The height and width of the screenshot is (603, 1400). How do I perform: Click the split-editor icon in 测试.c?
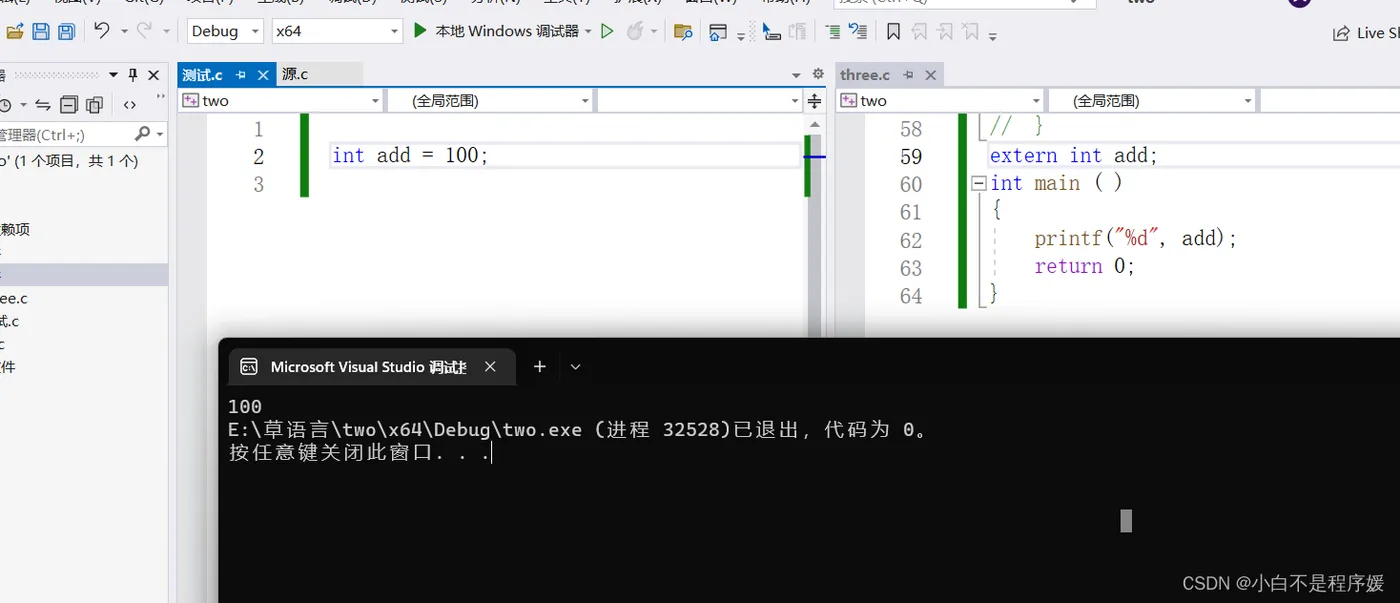(814, 101)
